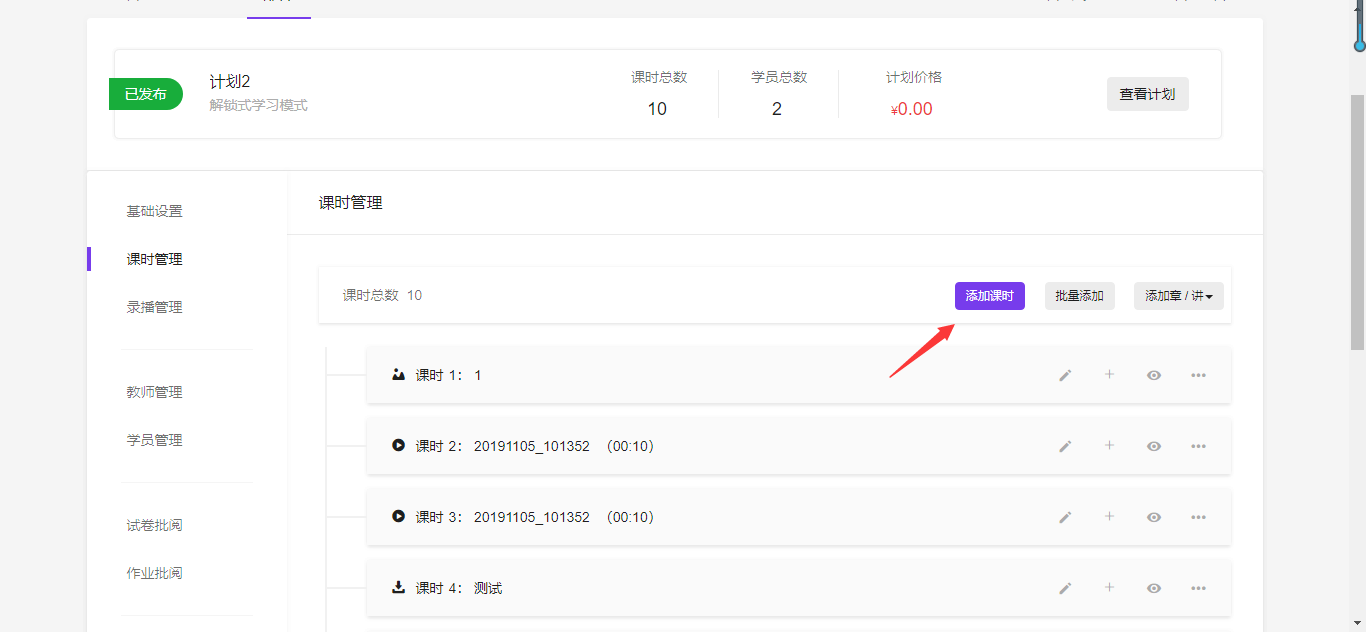Select 基础设置 in the left sidebar
Screen dimensions: 1366x632
pyautogui.click(x=154, y=211)
